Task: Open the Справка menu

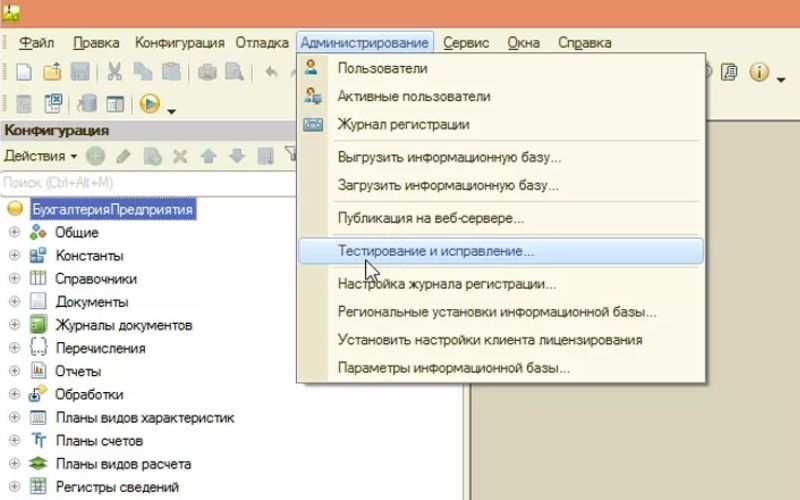Action: click(585, 43)
